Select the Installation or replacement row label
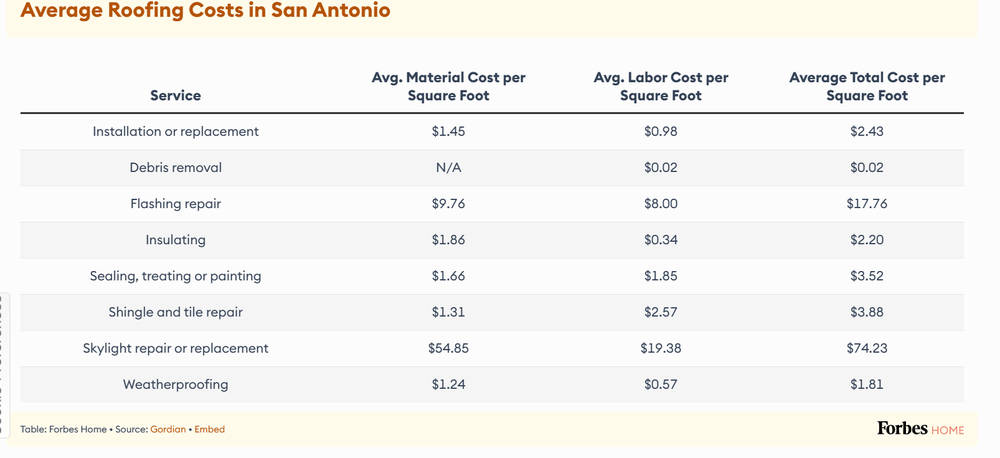The width and height of the screenshot is (1000, 458). click(175, 131)
